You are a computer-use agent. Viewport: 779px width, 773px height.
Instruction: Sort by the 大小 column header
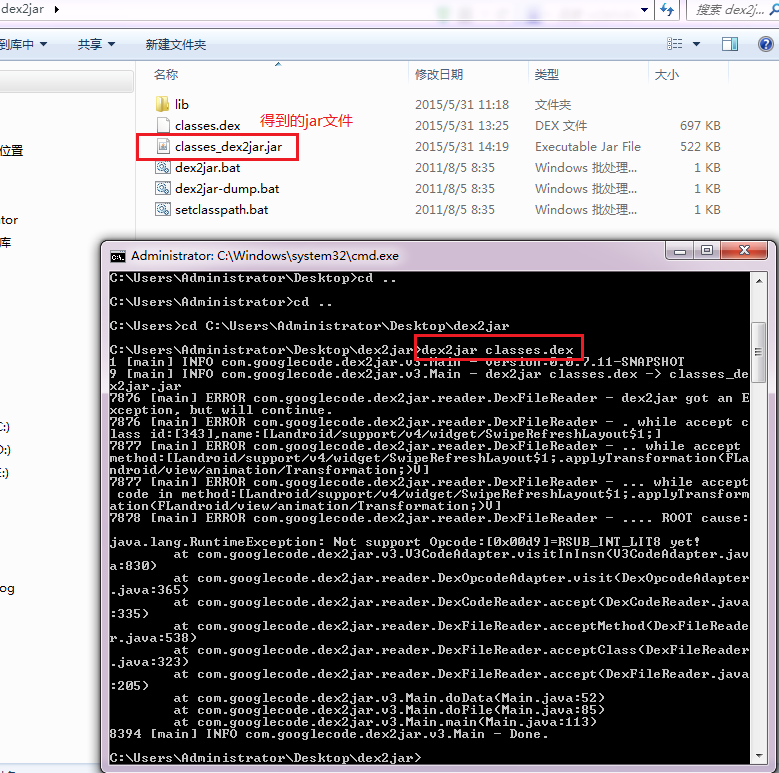(x=666, y=75)
